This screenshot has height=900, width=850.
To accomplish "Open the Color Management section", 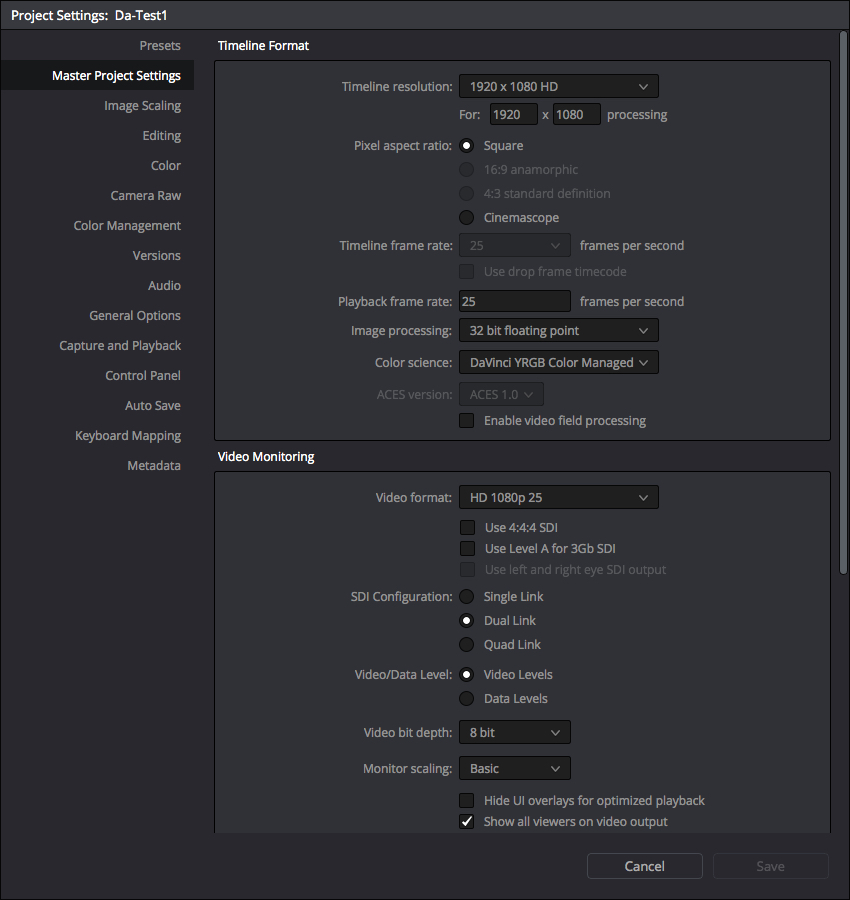I will pos(127,226).
